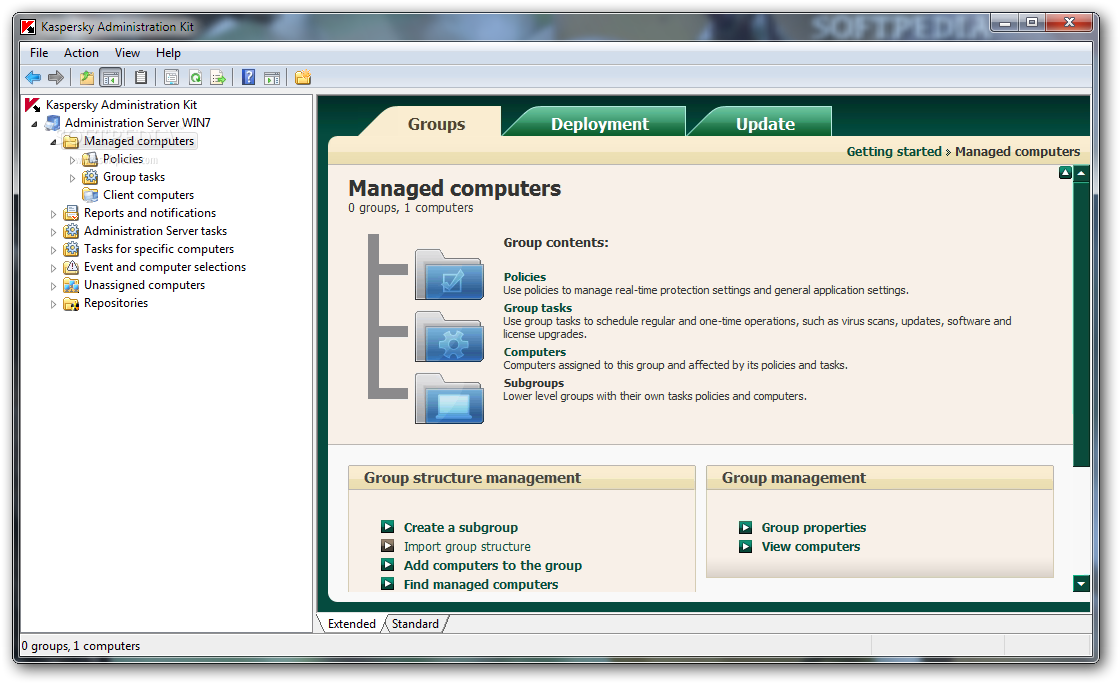Select Tasks for specific computers tree item
This screenshot has height=684, width=1120.
(159, 249)
